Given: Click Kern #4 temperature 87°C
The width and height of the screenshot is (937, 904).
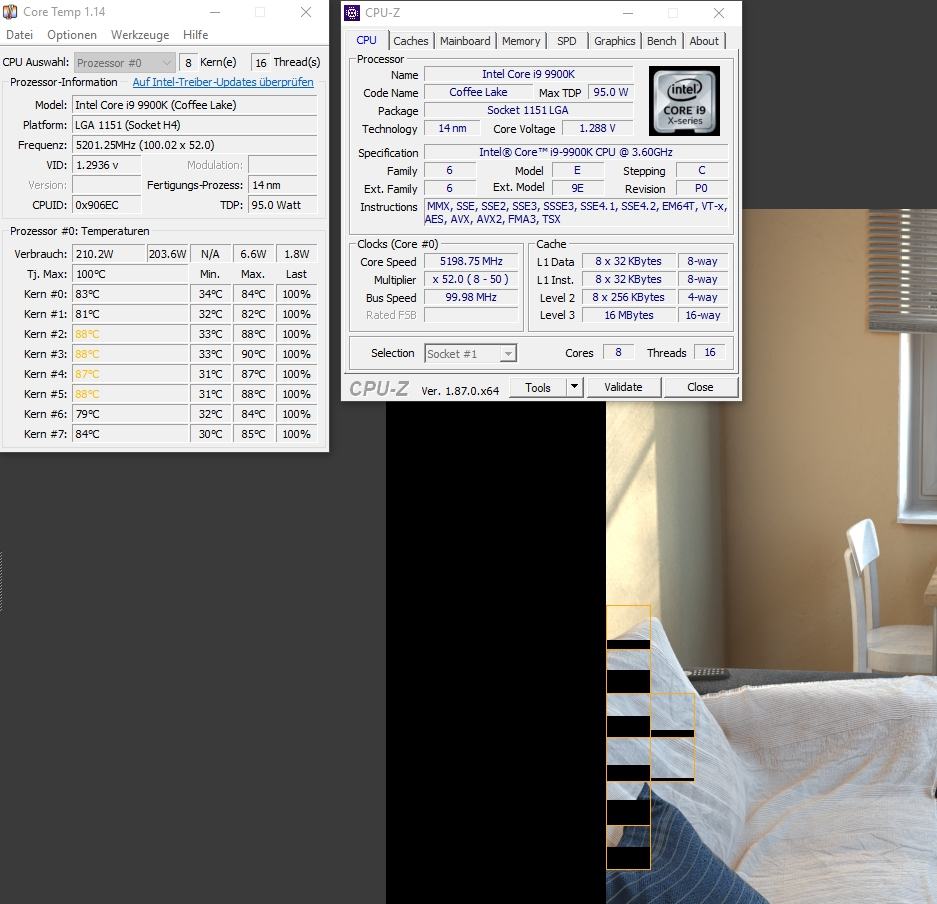Looking at the screenshot, I should click(x=130, y=374).
